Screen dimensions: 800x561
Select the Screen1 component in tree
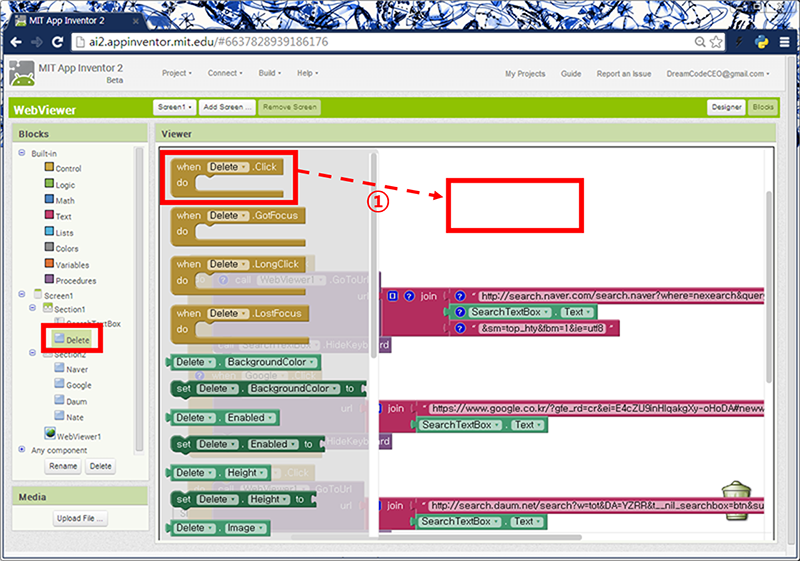[x=54, y=295]
